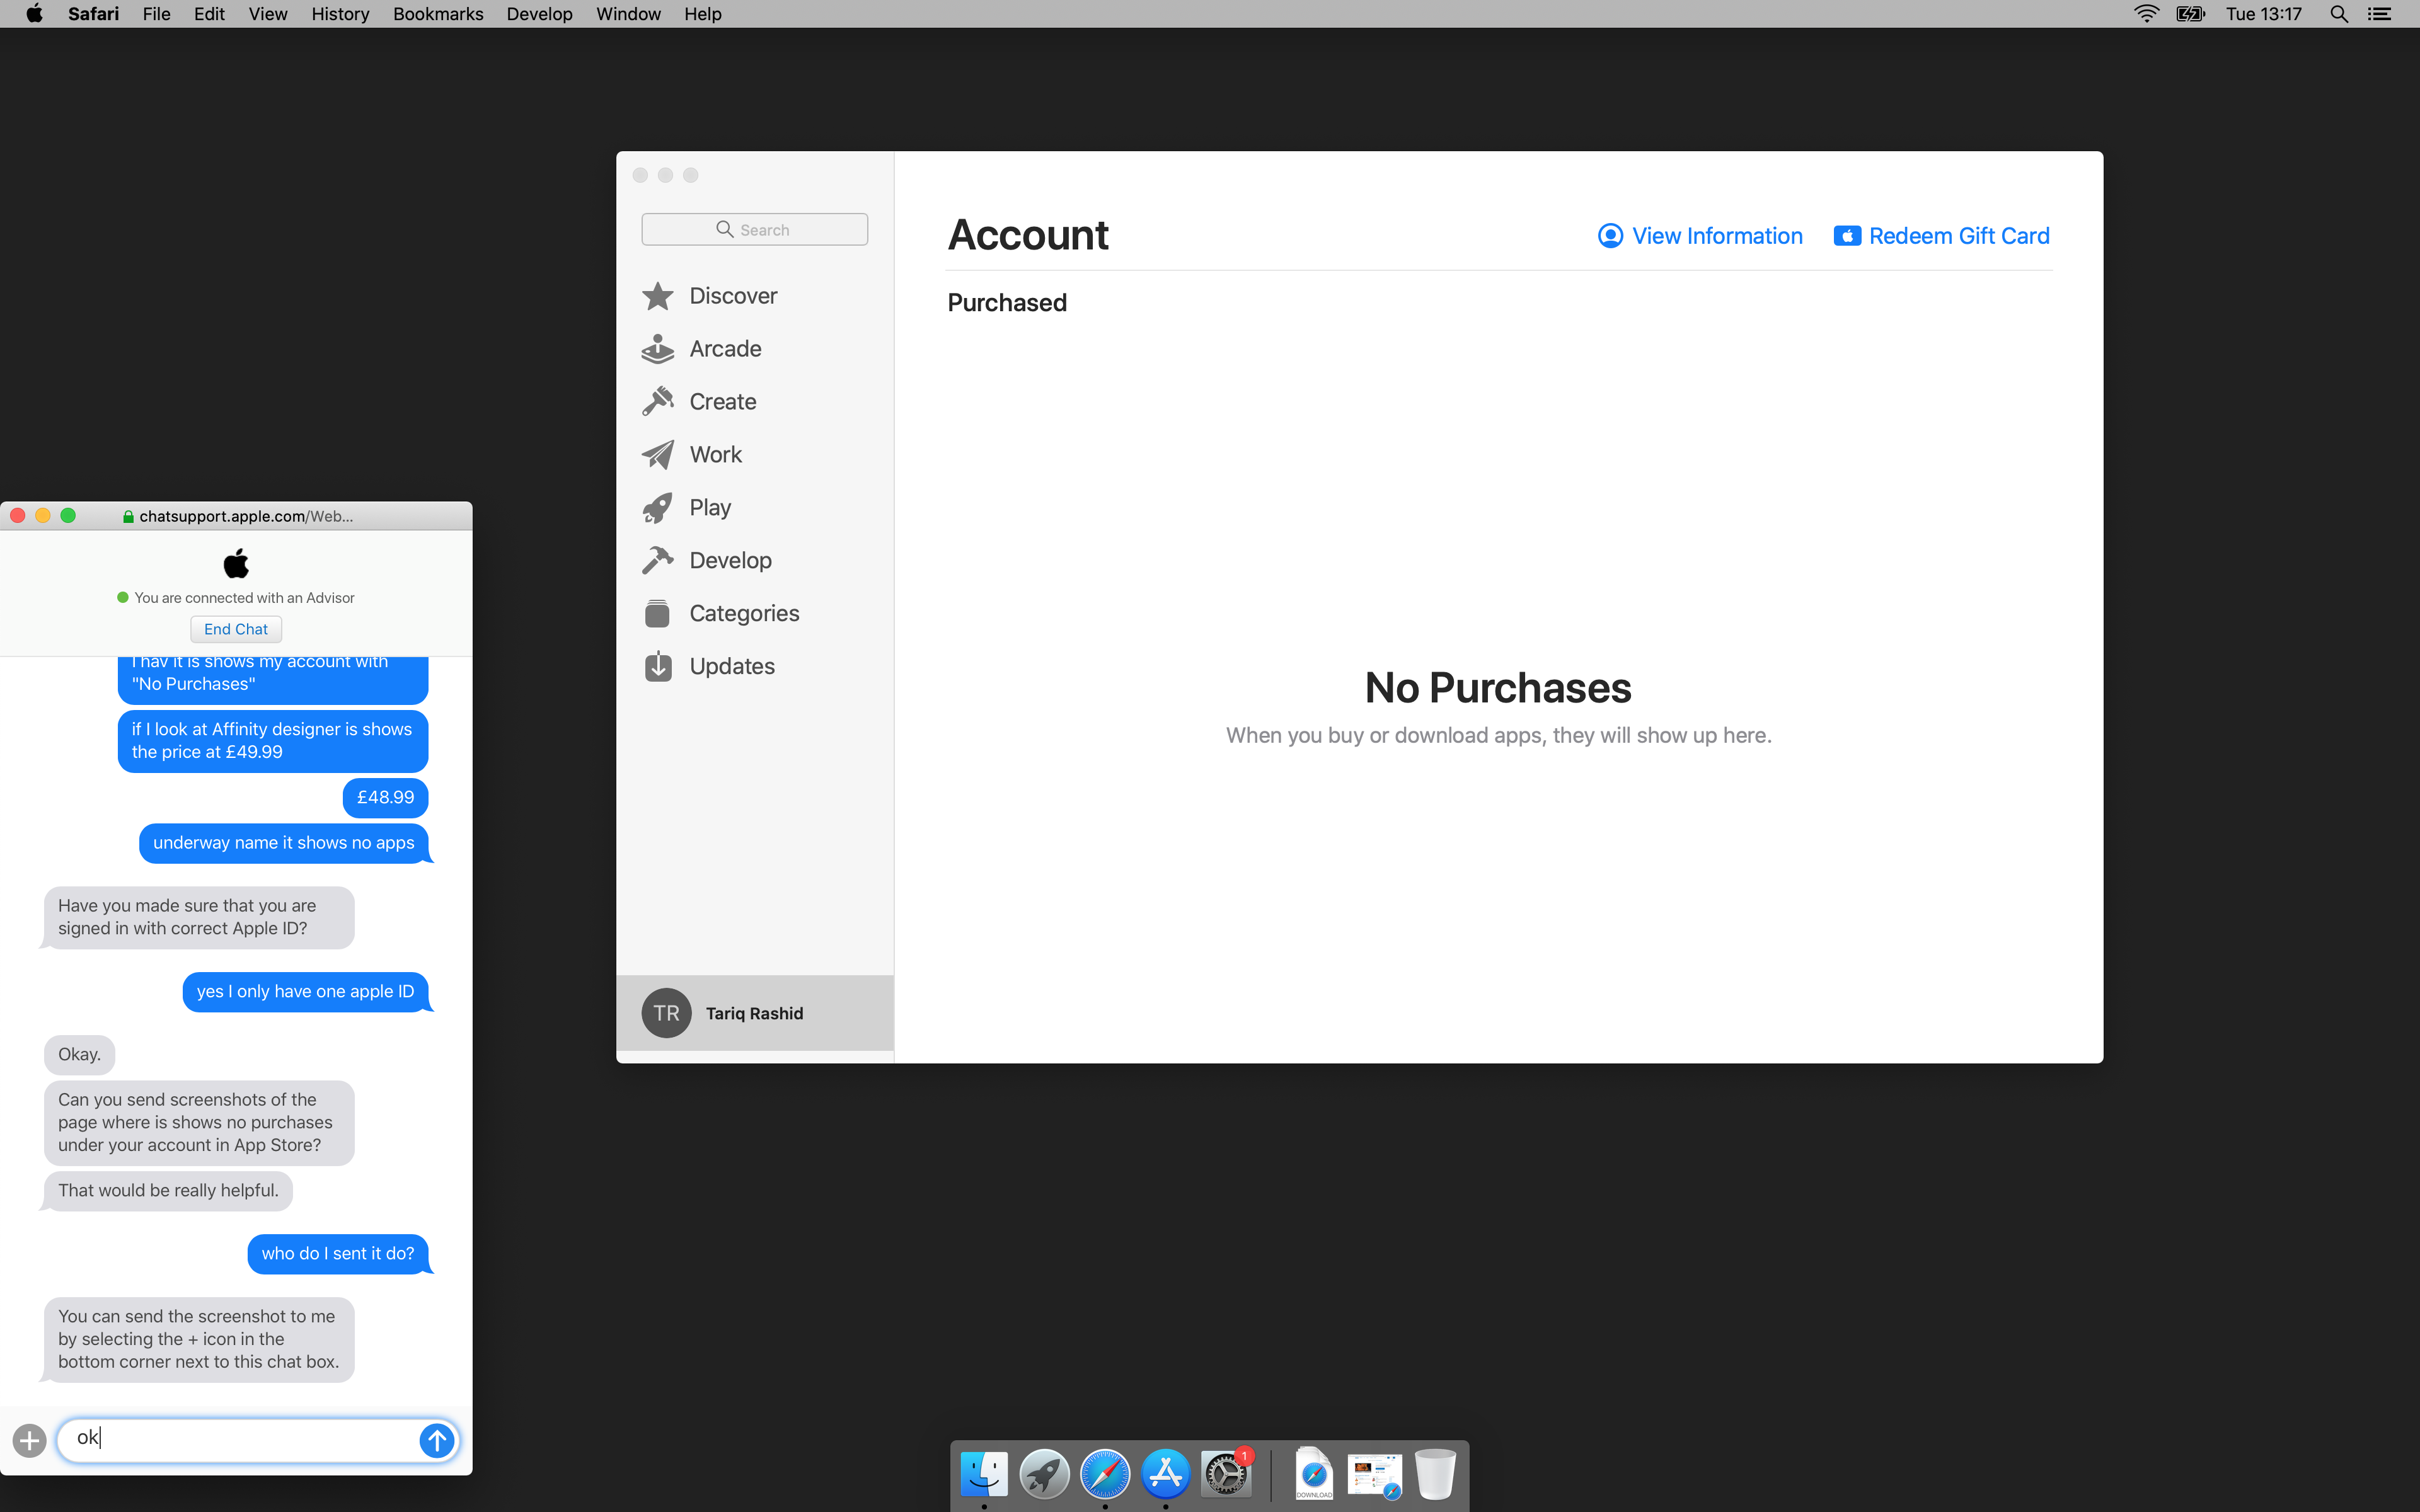Open System Preferences in the Dock
The image size is (2420, 1512).
pos(1226,1474)
